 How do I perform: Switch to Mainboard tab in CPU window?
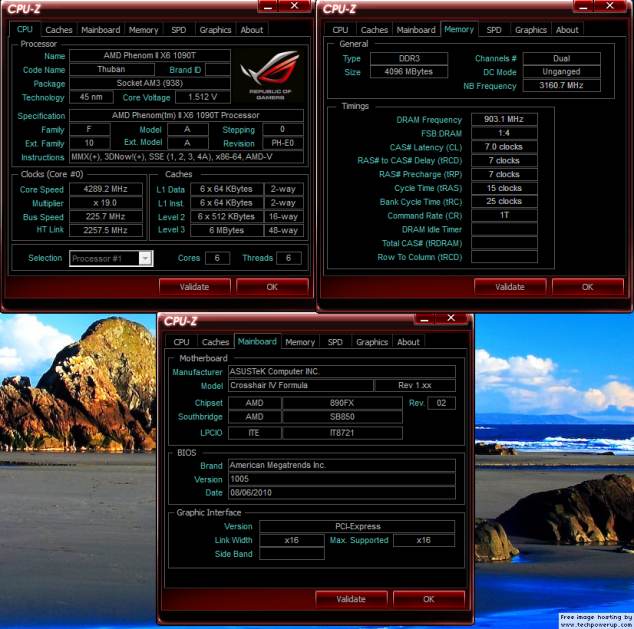click(x=100, y=30)
